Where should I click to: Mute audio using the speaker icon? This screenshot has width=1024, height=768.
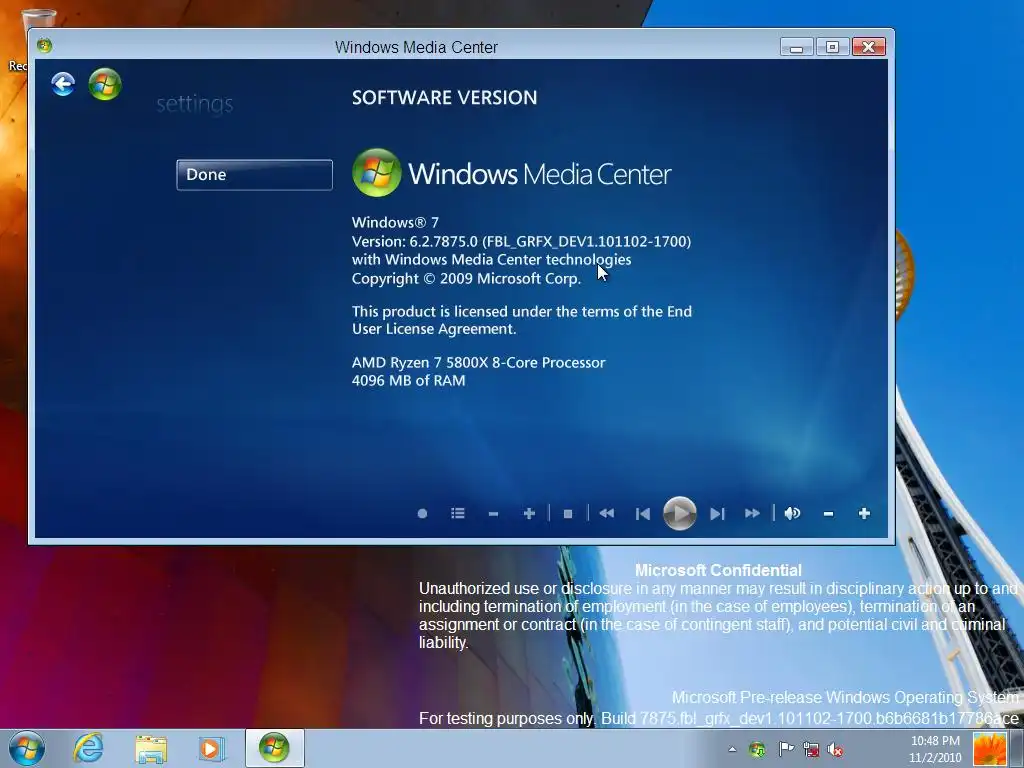pos(792,513)
